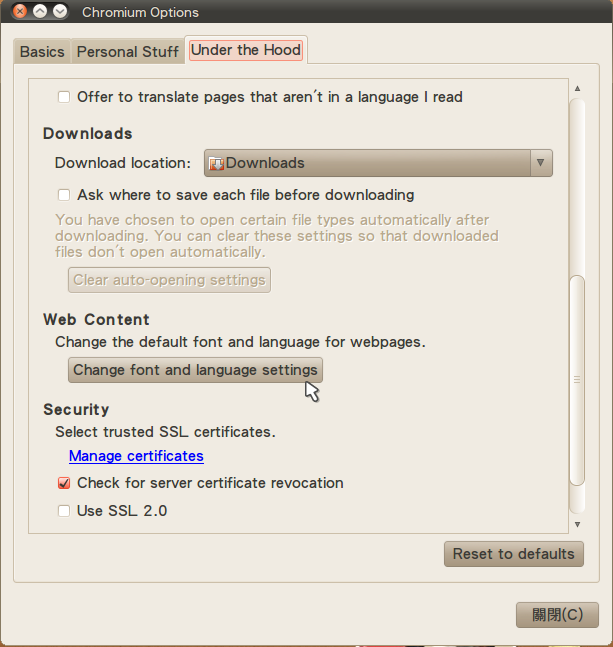Viewport: 613px width, 647px height.
Task: Click the vertical scrollbar thumb
Action: coord(577,380)
